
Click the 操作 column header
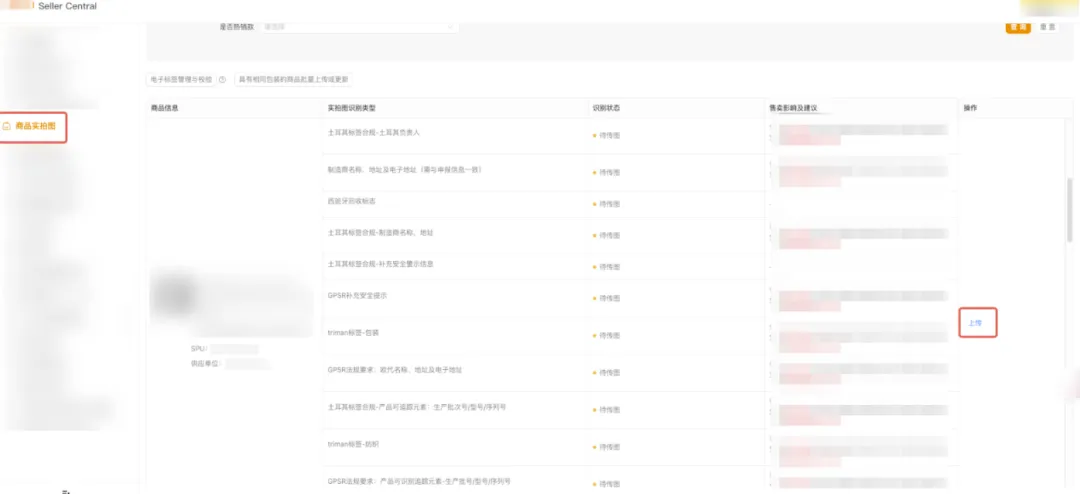[x=970, y=108]
